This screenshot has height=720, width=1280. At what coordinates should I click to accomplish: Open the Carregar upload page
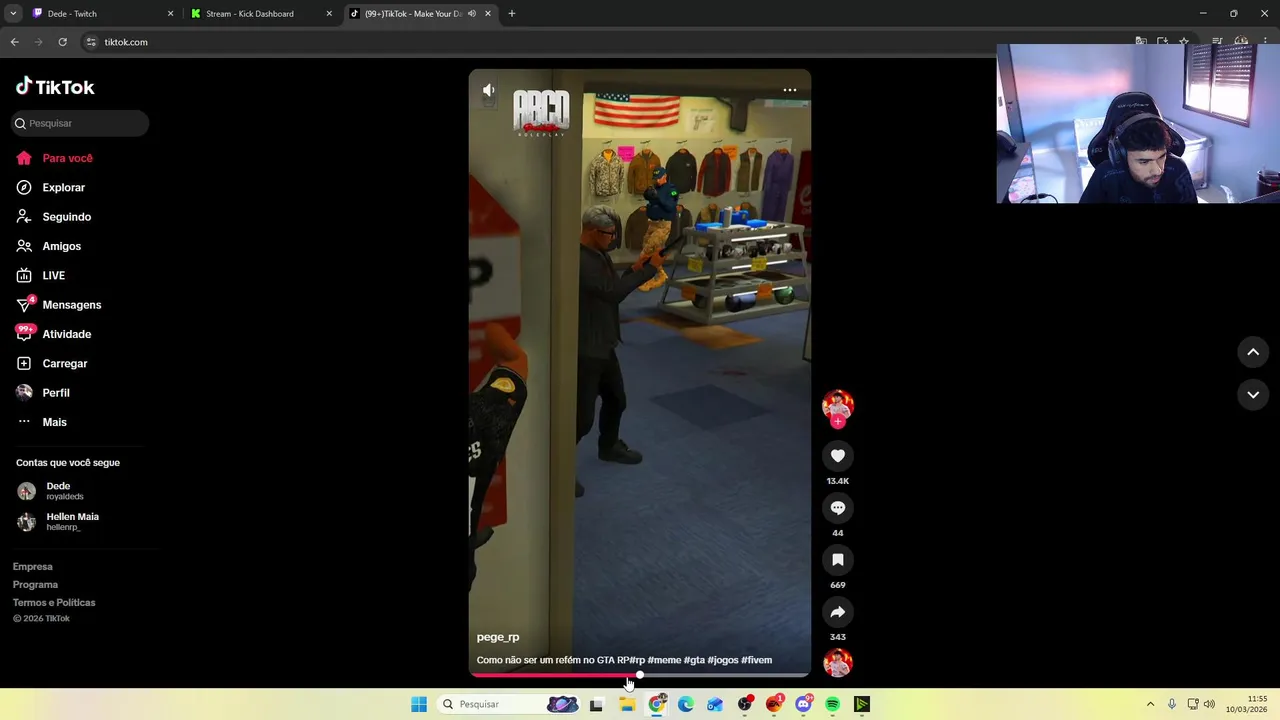(52, 364)
